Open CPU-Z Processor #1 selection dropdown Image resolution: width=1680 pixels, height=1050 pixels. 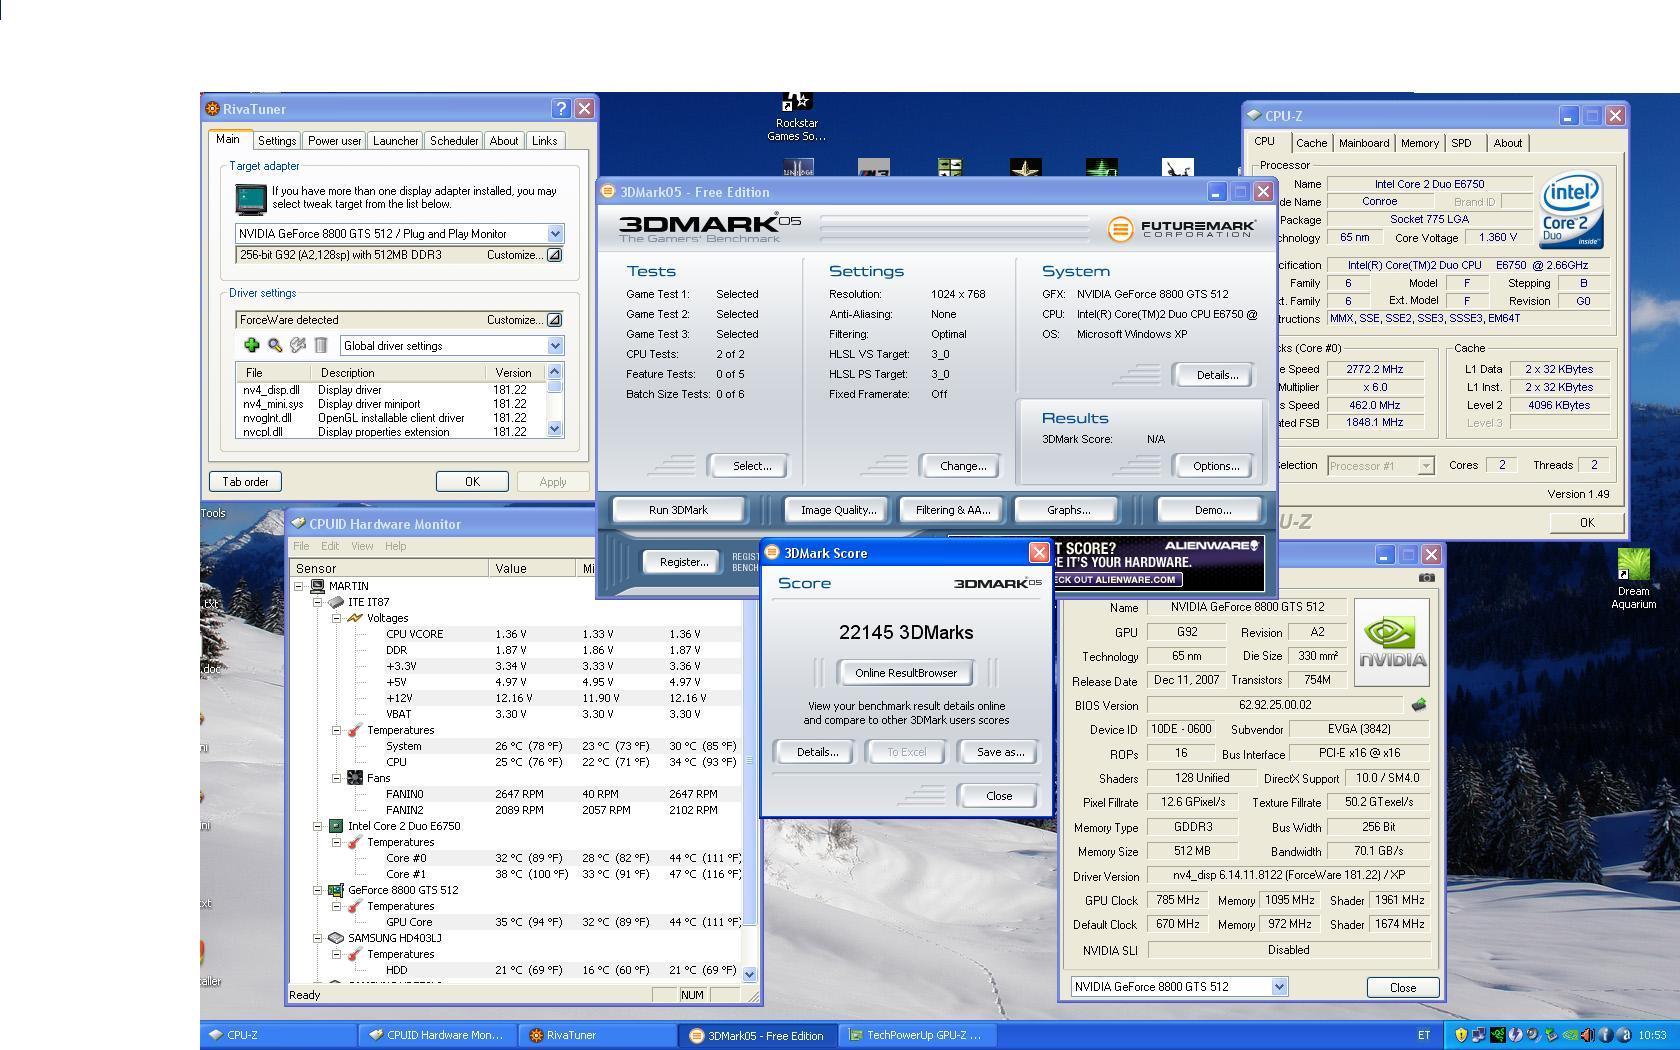1426,465
